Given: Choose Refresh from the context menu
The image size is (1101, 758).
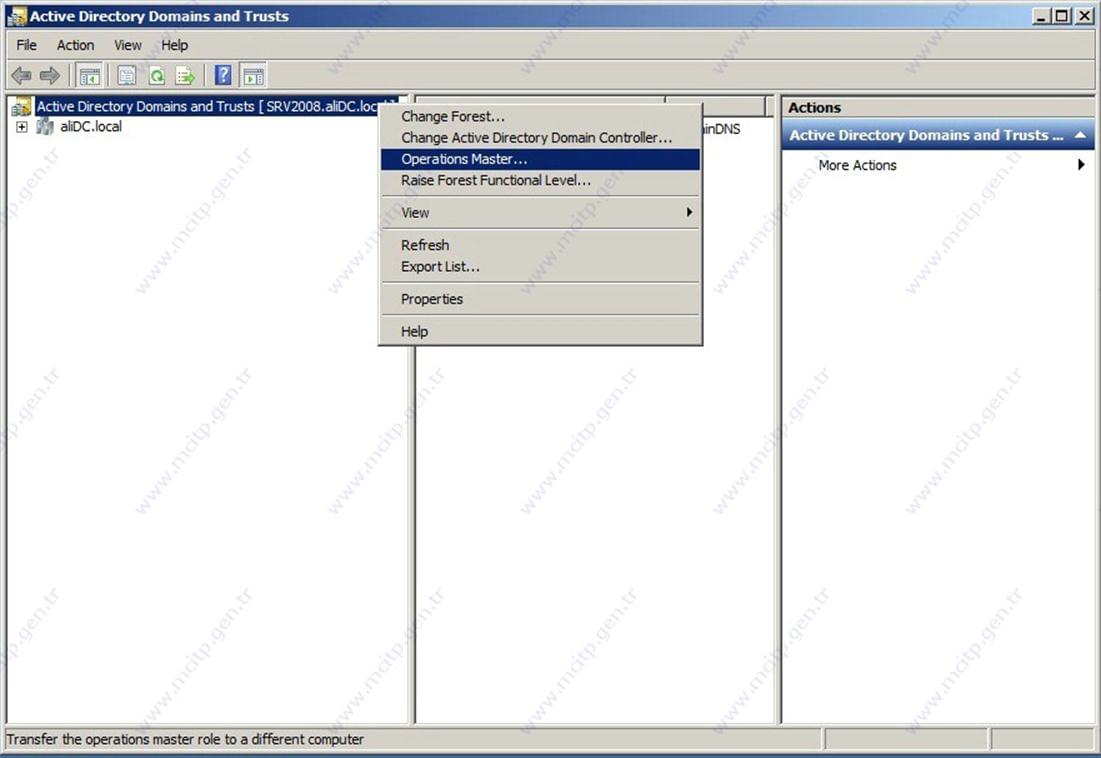Looking at the screenshot, I should tap(541, 245).
